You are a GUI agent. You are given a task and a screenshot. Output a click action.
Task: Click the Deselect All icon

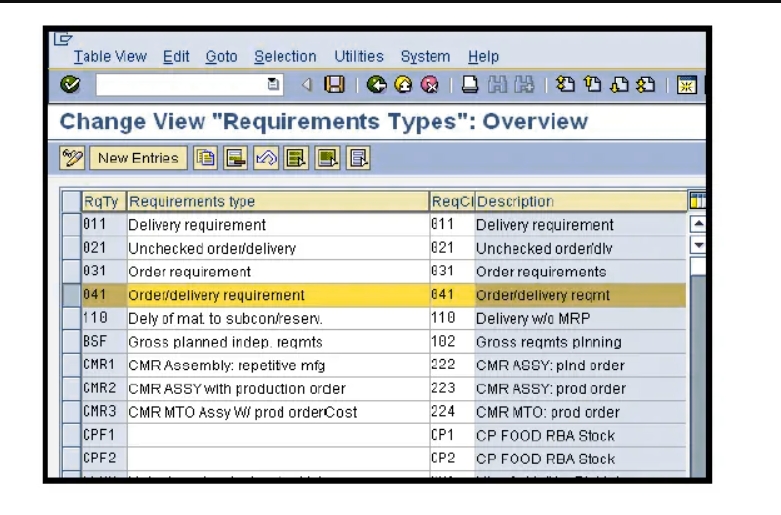[x=358, y=158]
